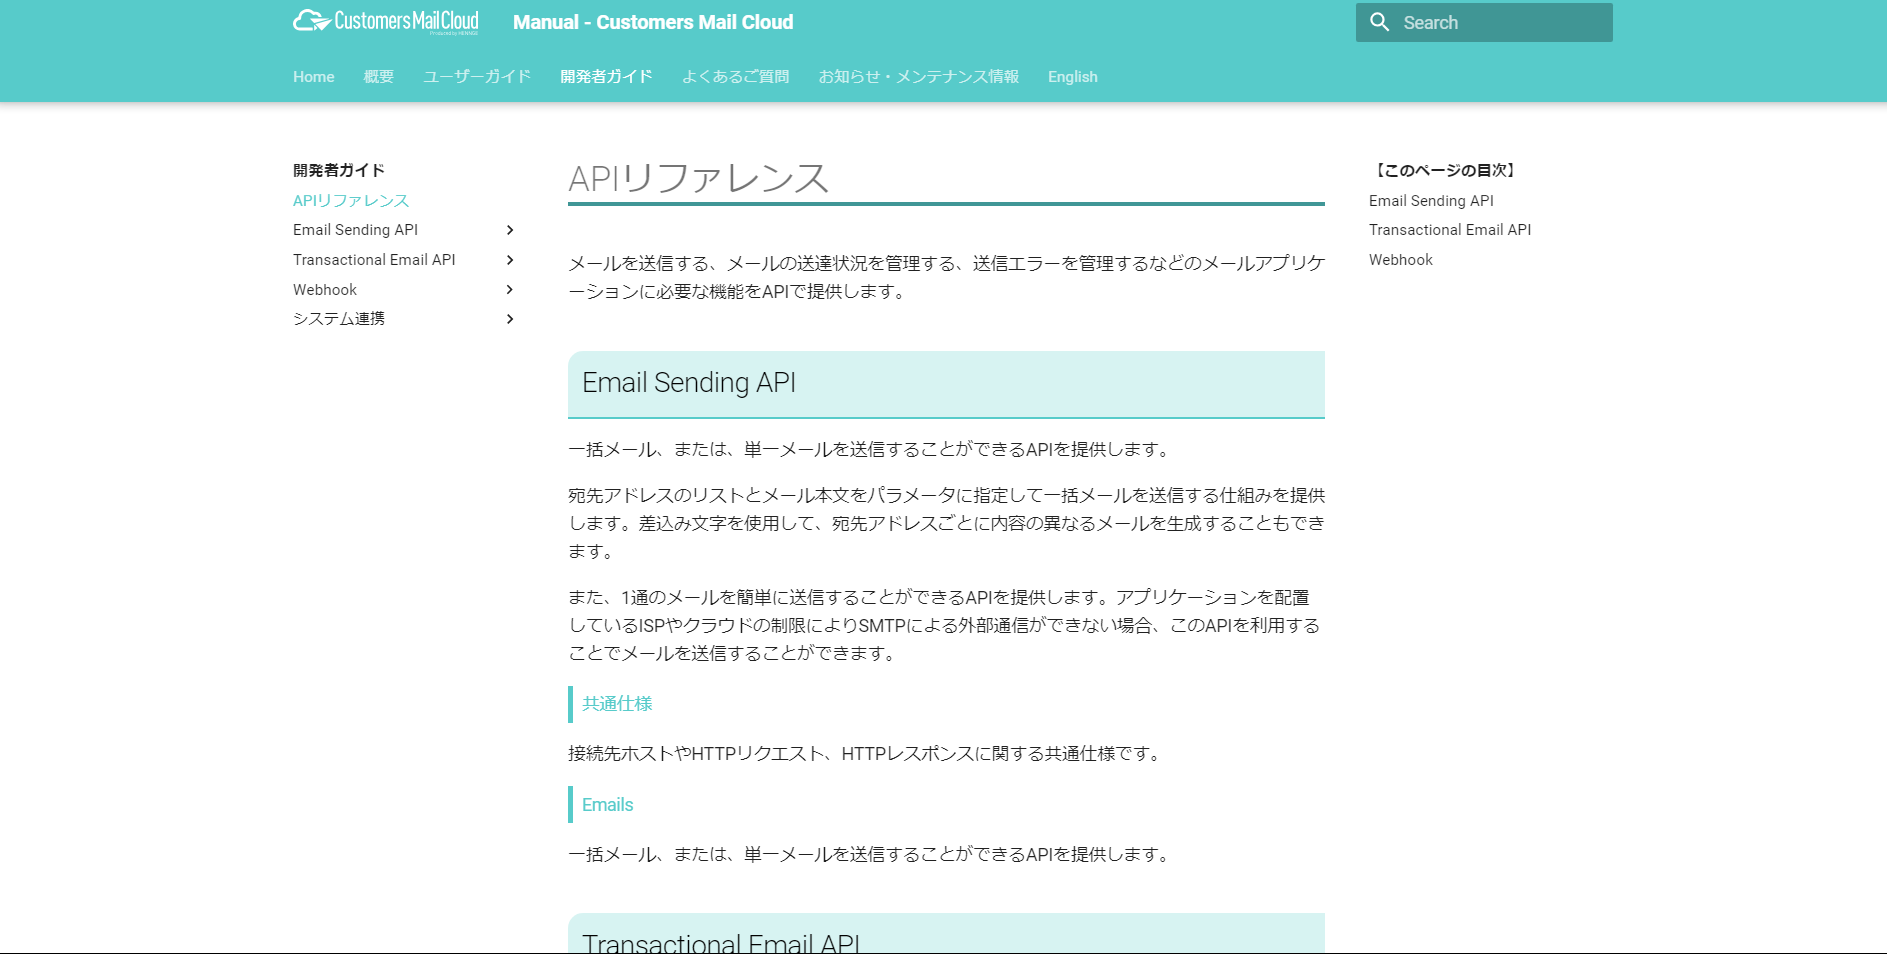Open Webhook in the left sidebar
This screenshot has width=1887, height=954.
pyautogui.click(x=325, y=290)
